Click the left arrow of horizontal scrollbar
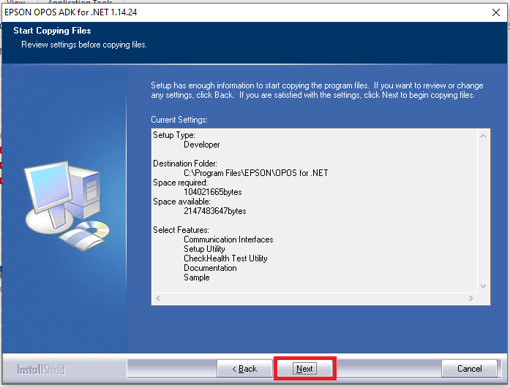Screen dimensions: 510x387 click(x=158, y=298)
